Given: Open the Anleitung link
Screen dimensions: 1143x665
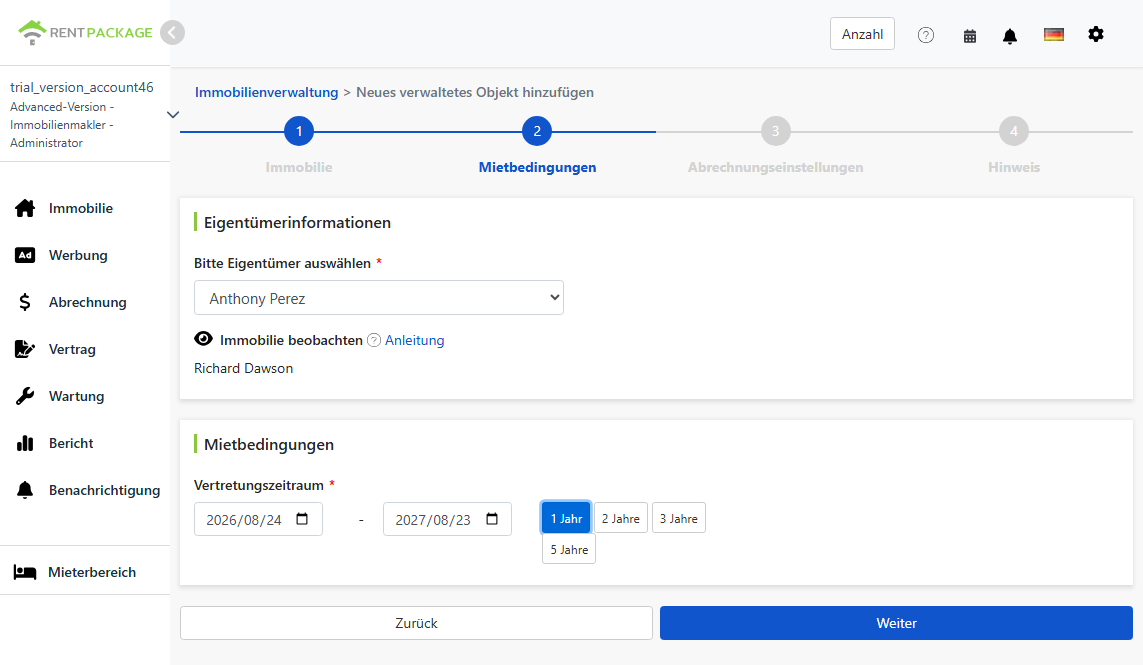Looking at the screenshot, I should pos(414,341).
